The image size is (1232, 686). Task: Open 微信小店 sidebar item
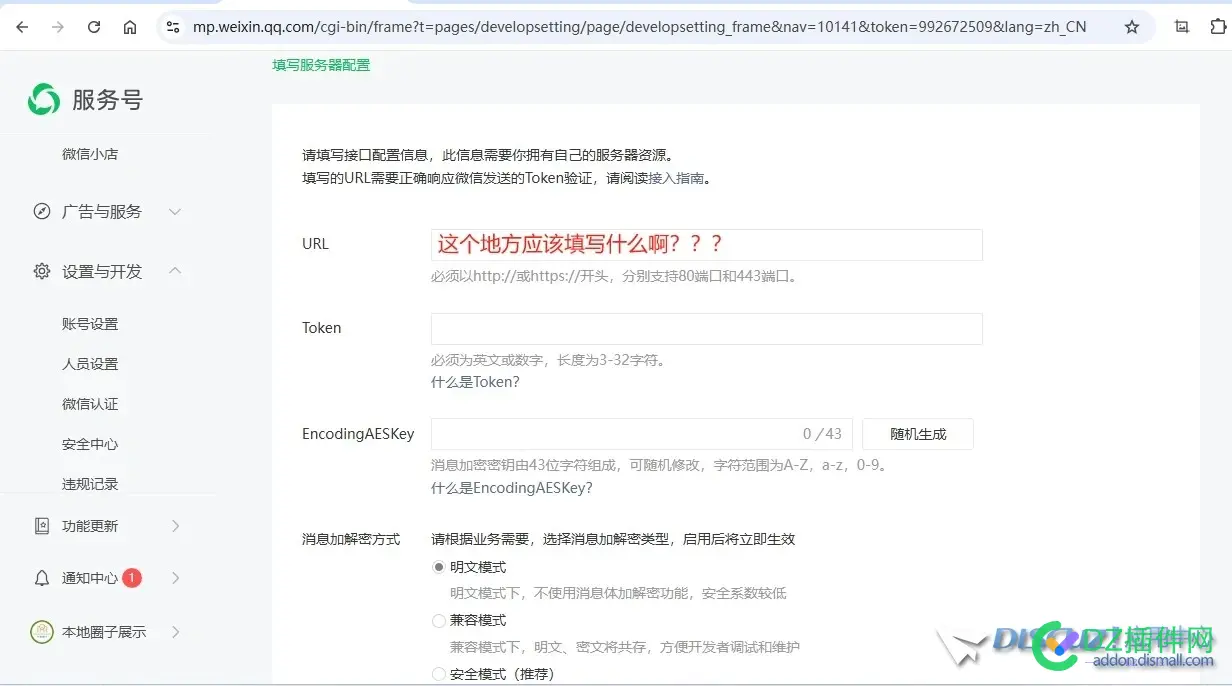pyautogui.click(x=90, y=154)
